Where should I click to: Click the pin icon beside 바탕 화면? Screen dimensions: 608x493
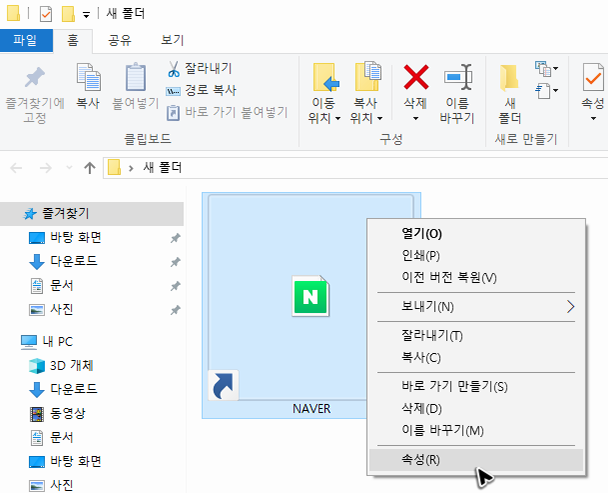tap(175, 238)
